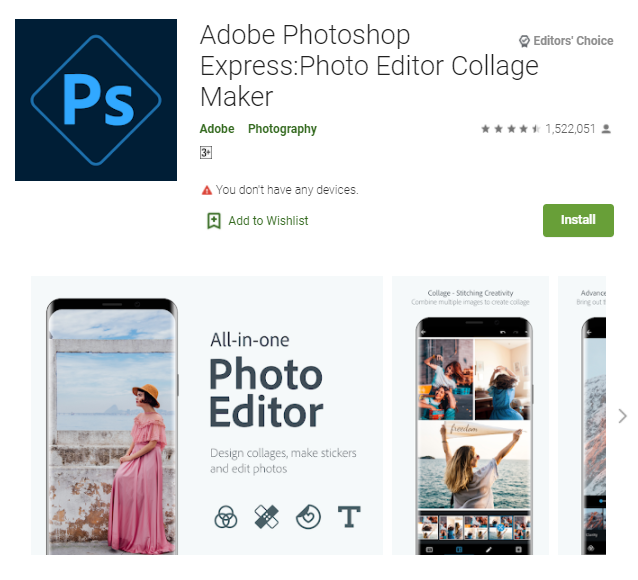Screen dimensions: 638x580
Task: Click the bandage heal icon in screenshot
Action: click(267, 517)
